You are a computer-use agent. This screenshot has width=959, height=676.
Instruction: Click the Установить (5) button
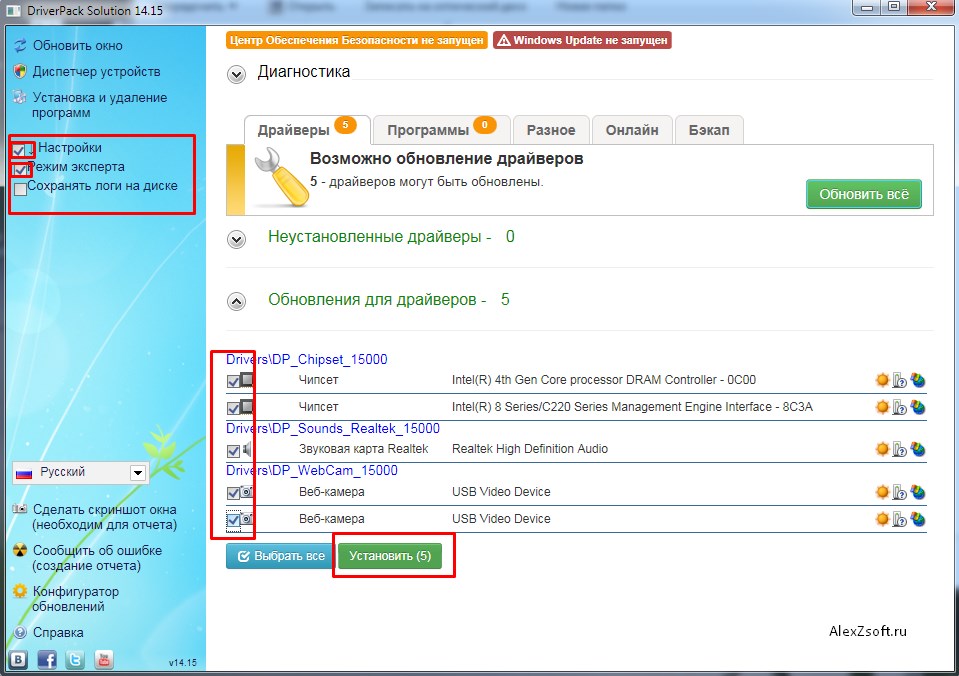(390, 556)
